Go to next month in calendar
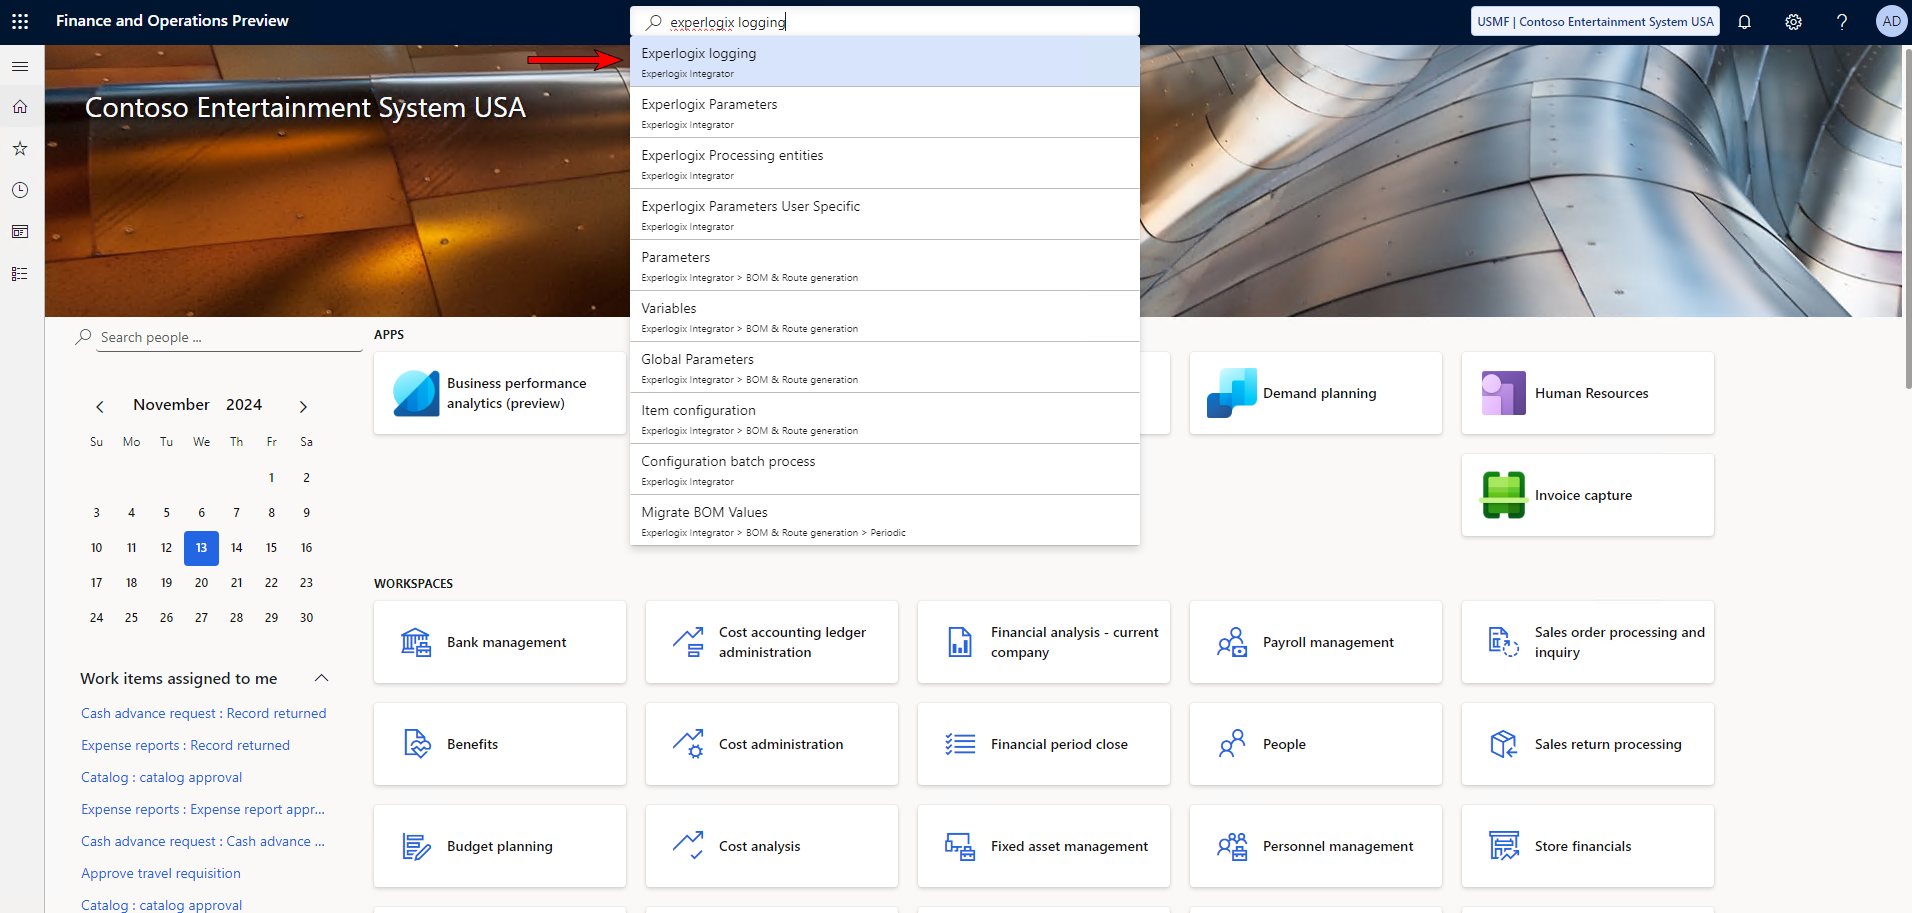This screenshot has width=1912, height=913. (x=303, y=406)
